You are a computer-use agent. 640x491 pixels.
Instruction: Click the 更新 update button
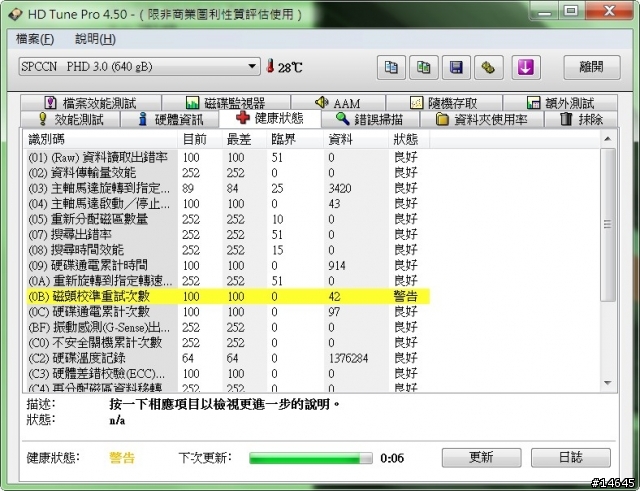[482, 458]
